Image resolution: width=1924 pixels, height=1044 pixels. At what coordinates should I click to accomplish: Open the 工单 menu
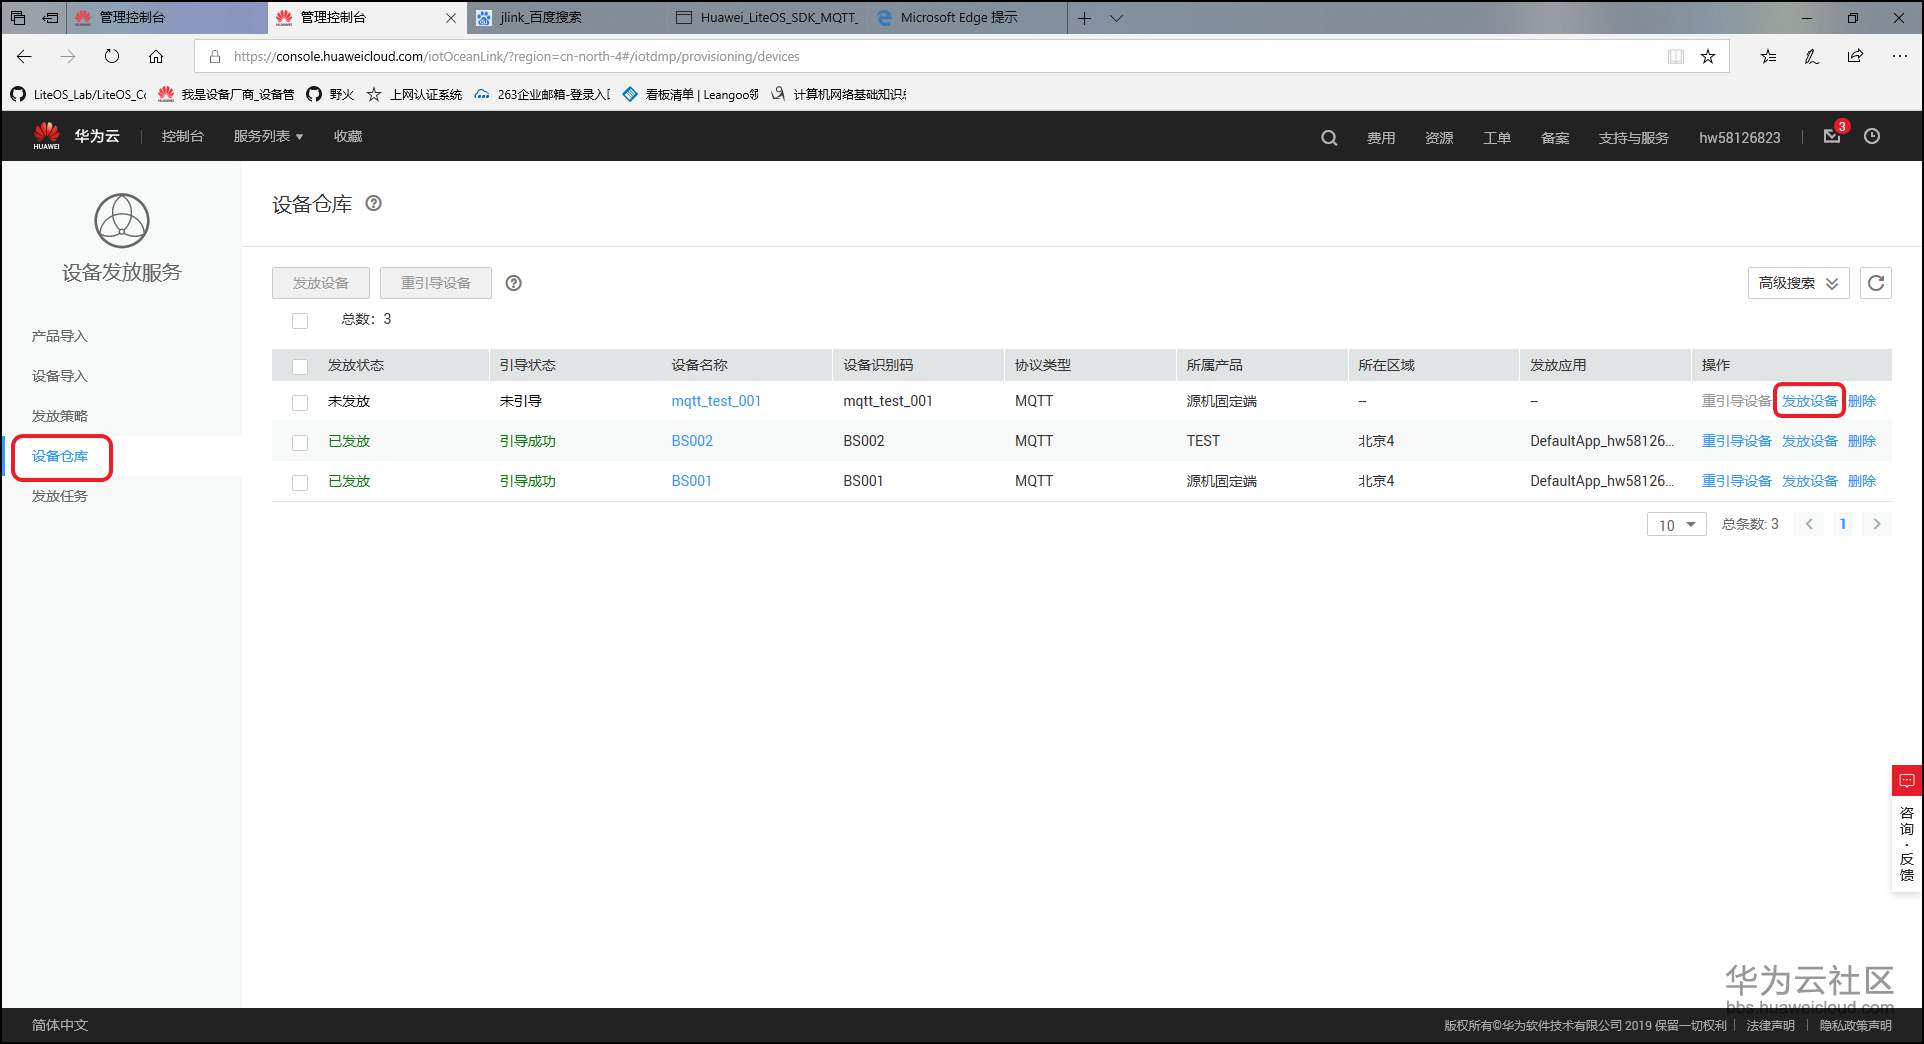[1497, 138]
